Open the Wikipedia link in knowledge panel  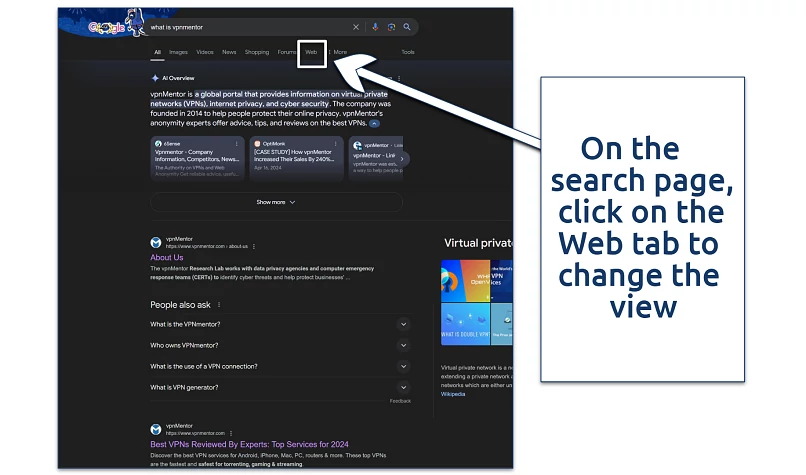(x=453, y=394)
